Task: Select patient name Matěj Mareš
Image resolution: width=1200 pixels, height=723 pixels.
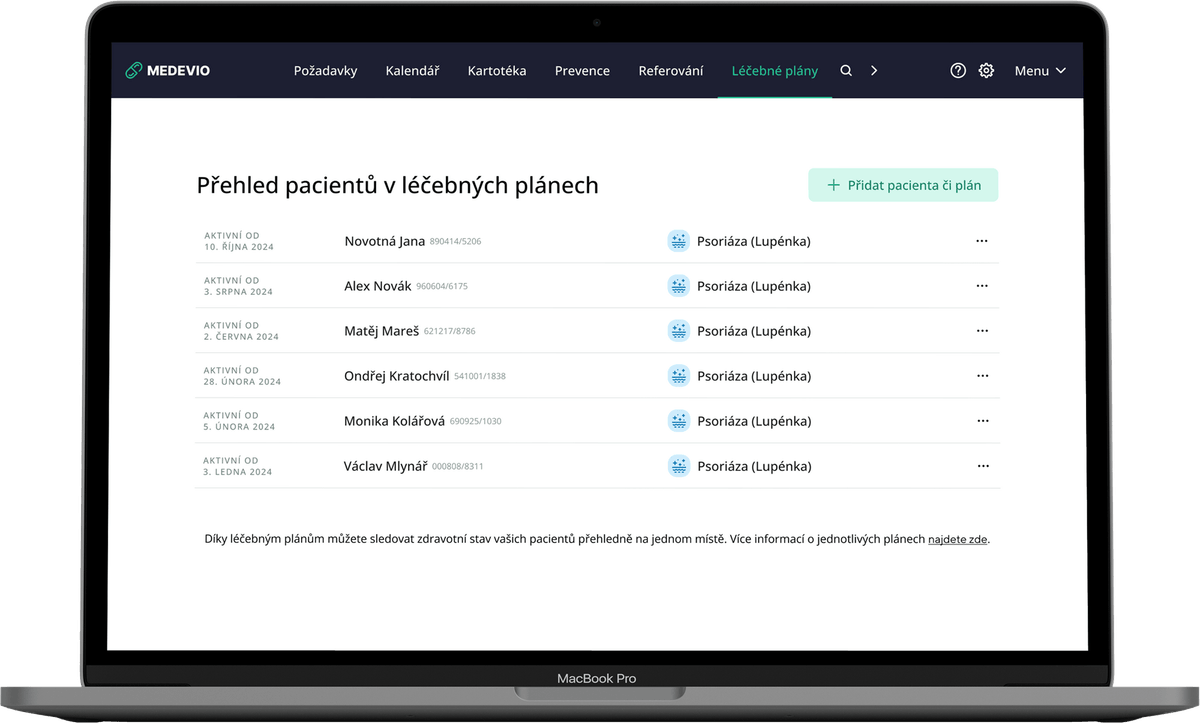Action: (381, 331)
